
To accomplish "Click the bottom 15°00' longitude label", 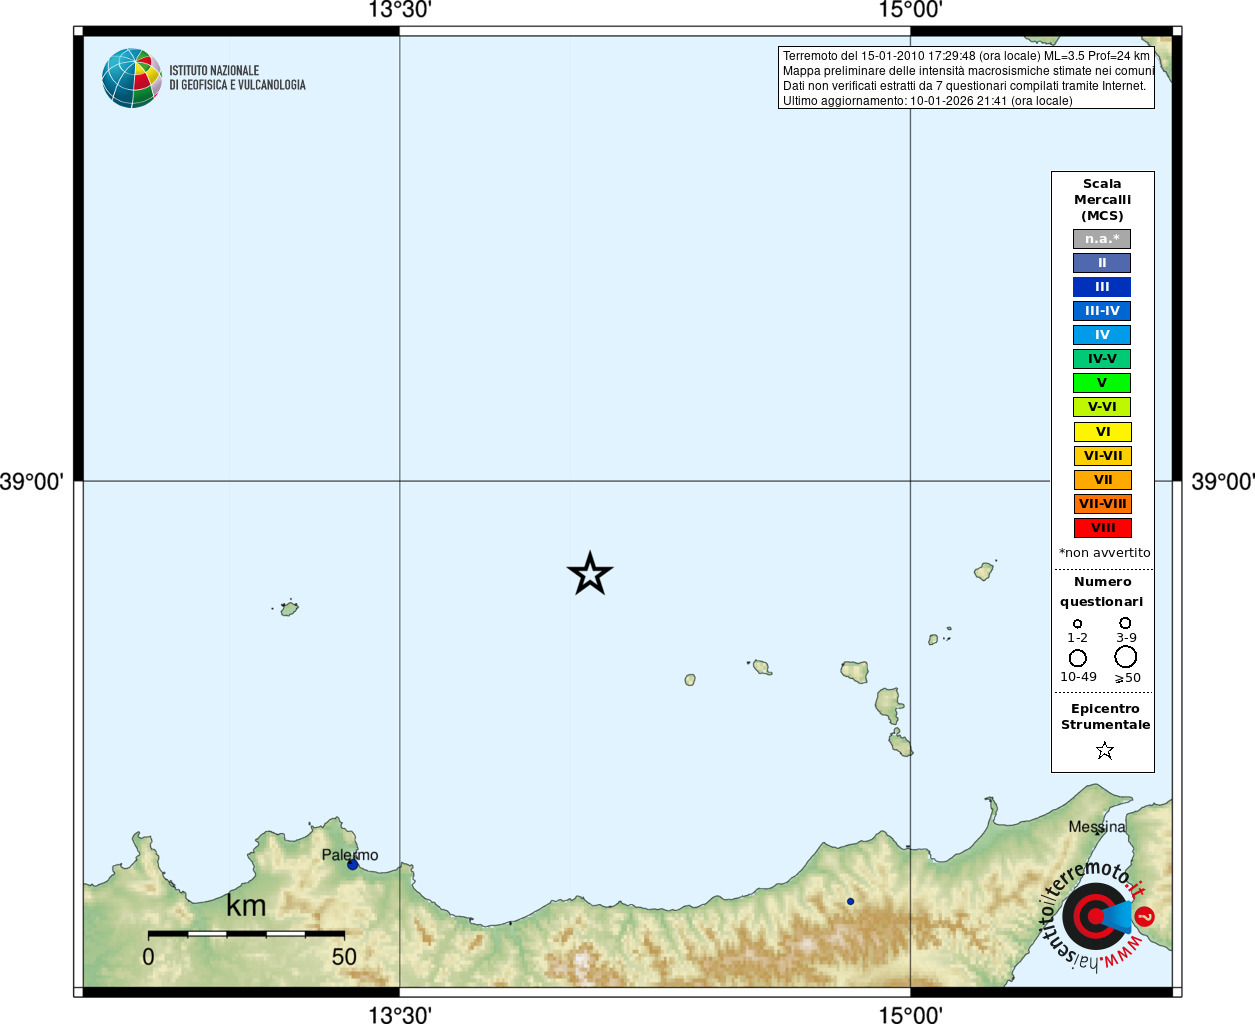I will 910,1015.
